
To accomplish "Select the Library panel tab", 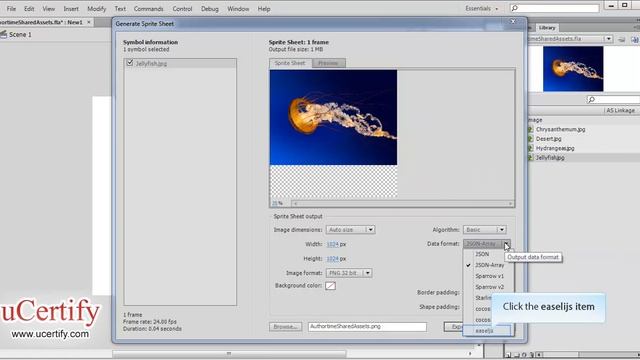I will (547, 28).
